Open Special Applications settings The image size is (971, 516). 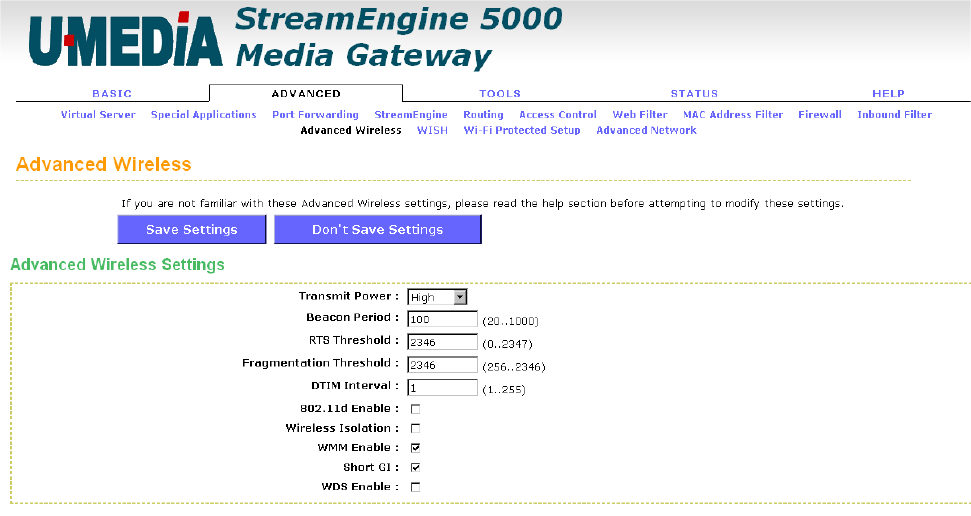204,115
